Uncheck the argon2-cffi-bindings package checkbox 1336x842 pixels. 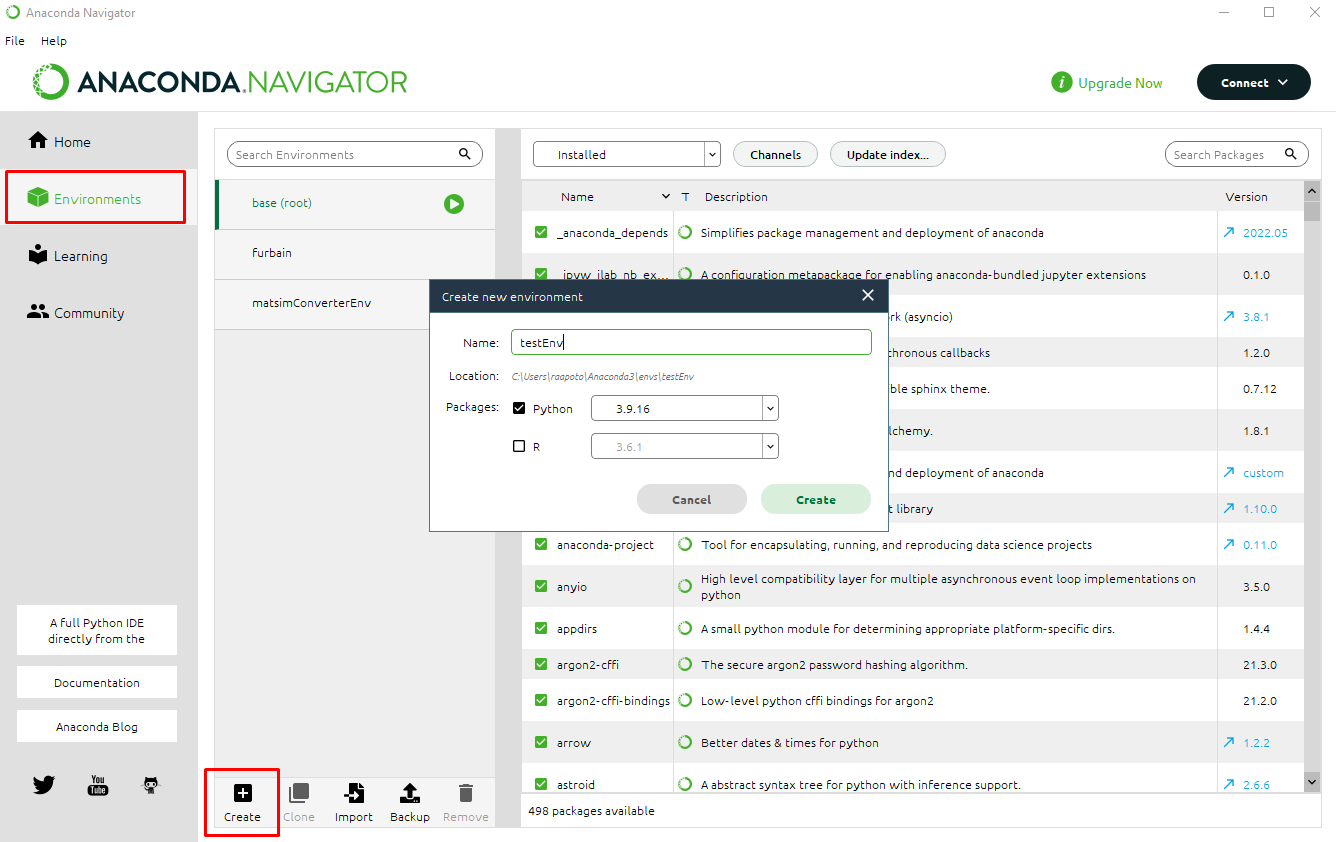click(541, 700)
